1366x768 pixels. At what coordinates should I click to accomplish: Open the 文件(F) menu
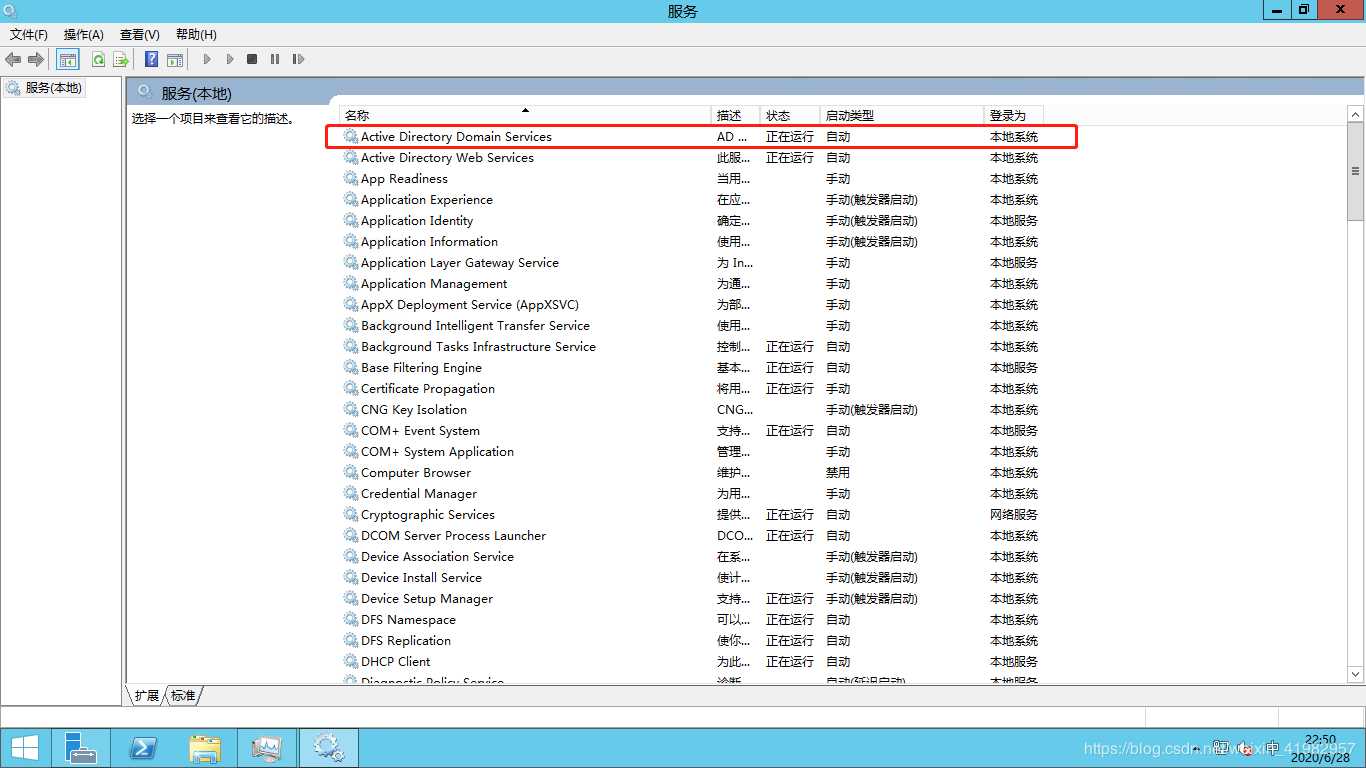(29, 35)
